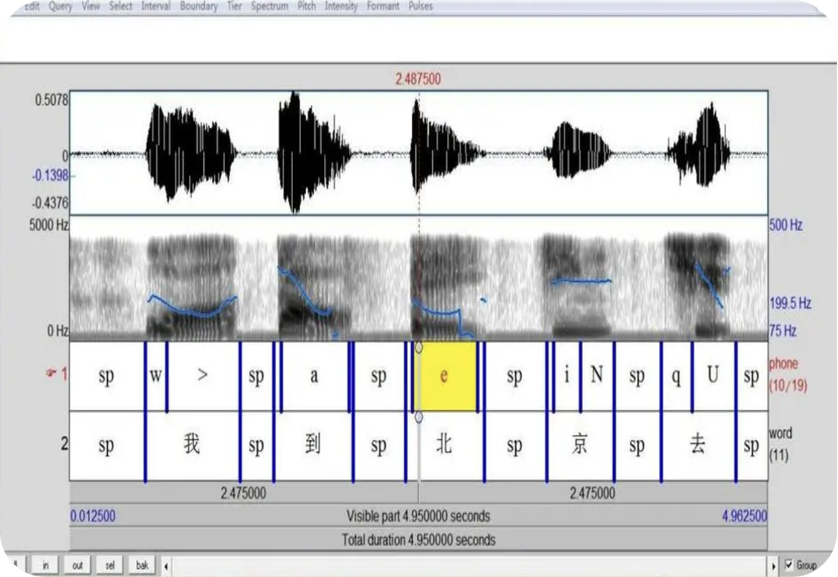Open the Formant menu

click(x=383, y=6)
